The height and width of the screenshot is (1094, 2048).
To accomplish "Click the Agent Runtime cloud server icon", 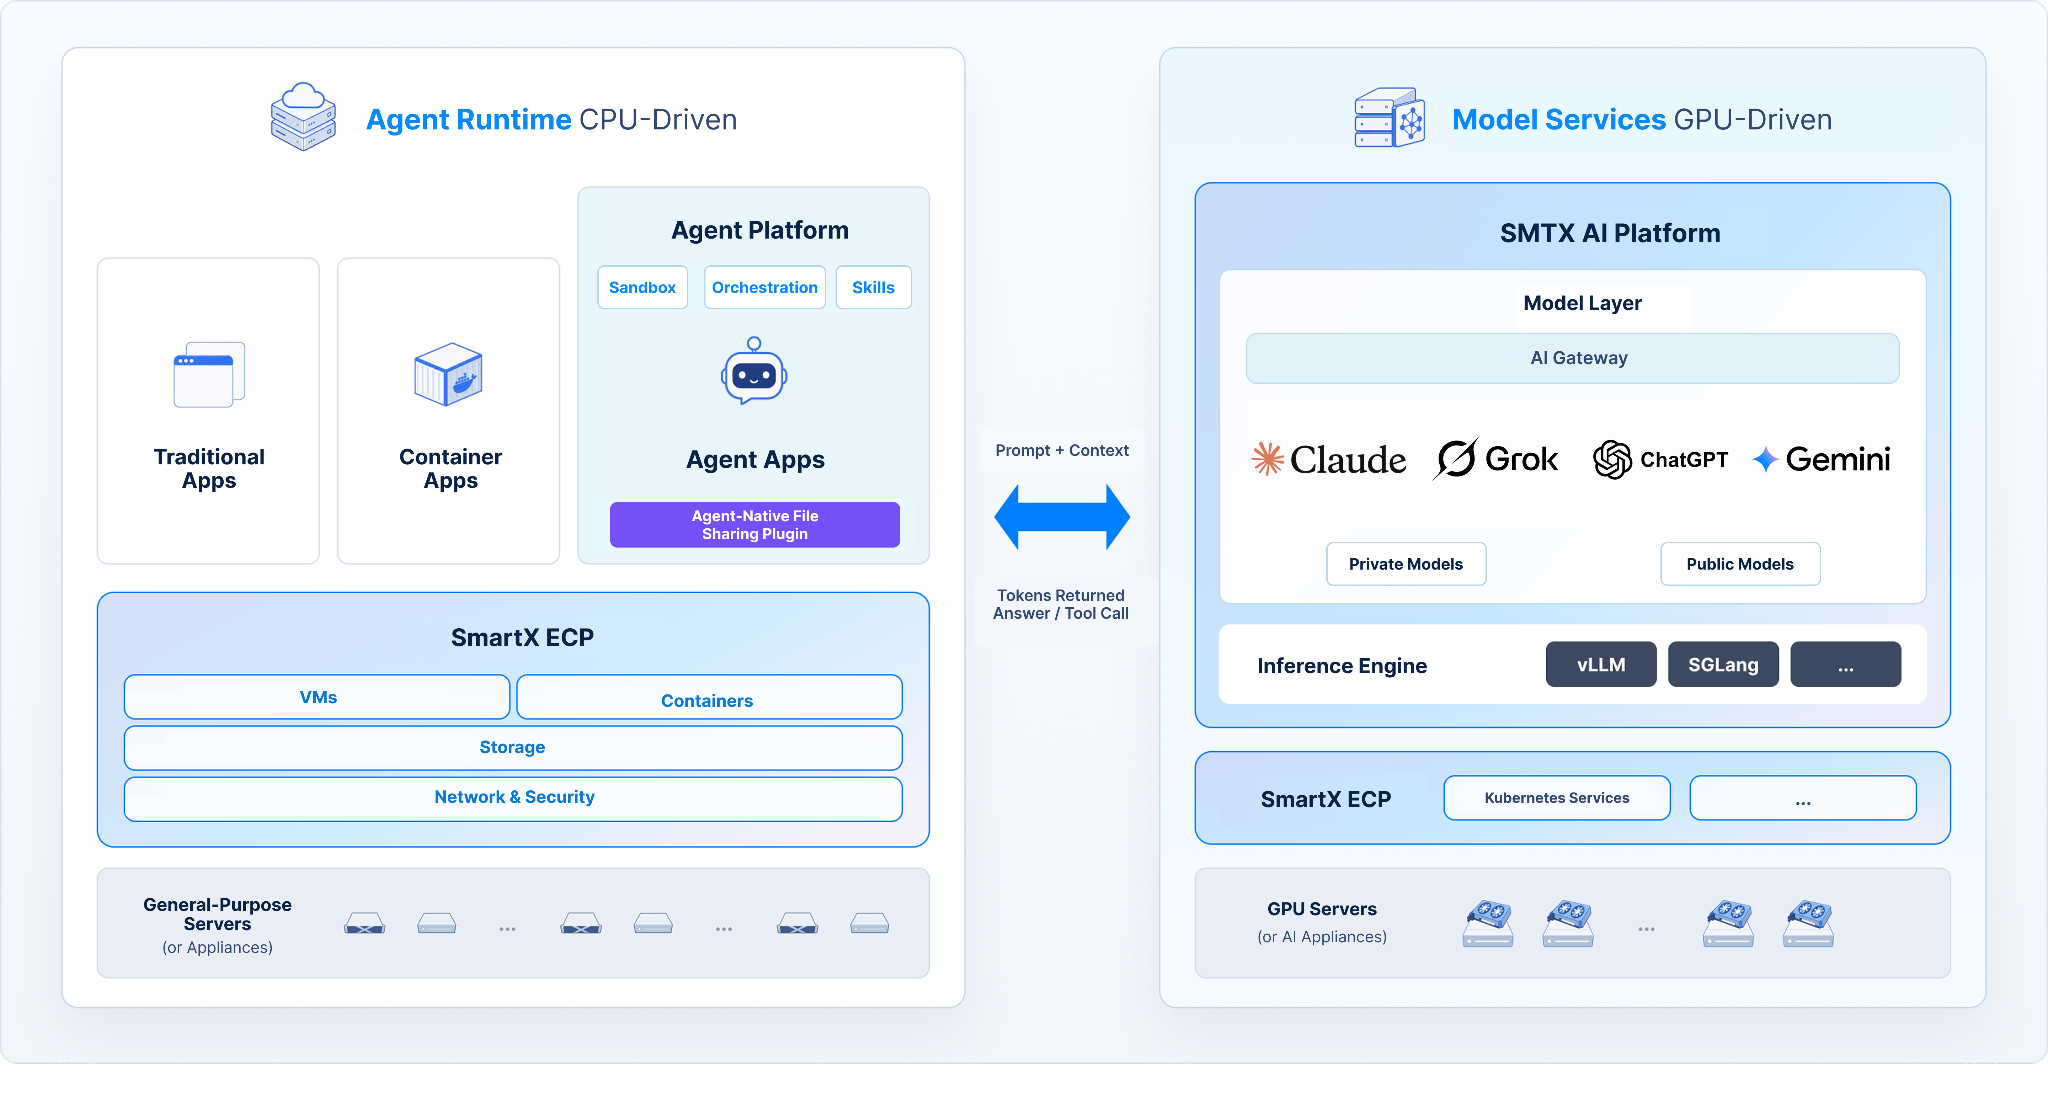I will click(304, 117).
